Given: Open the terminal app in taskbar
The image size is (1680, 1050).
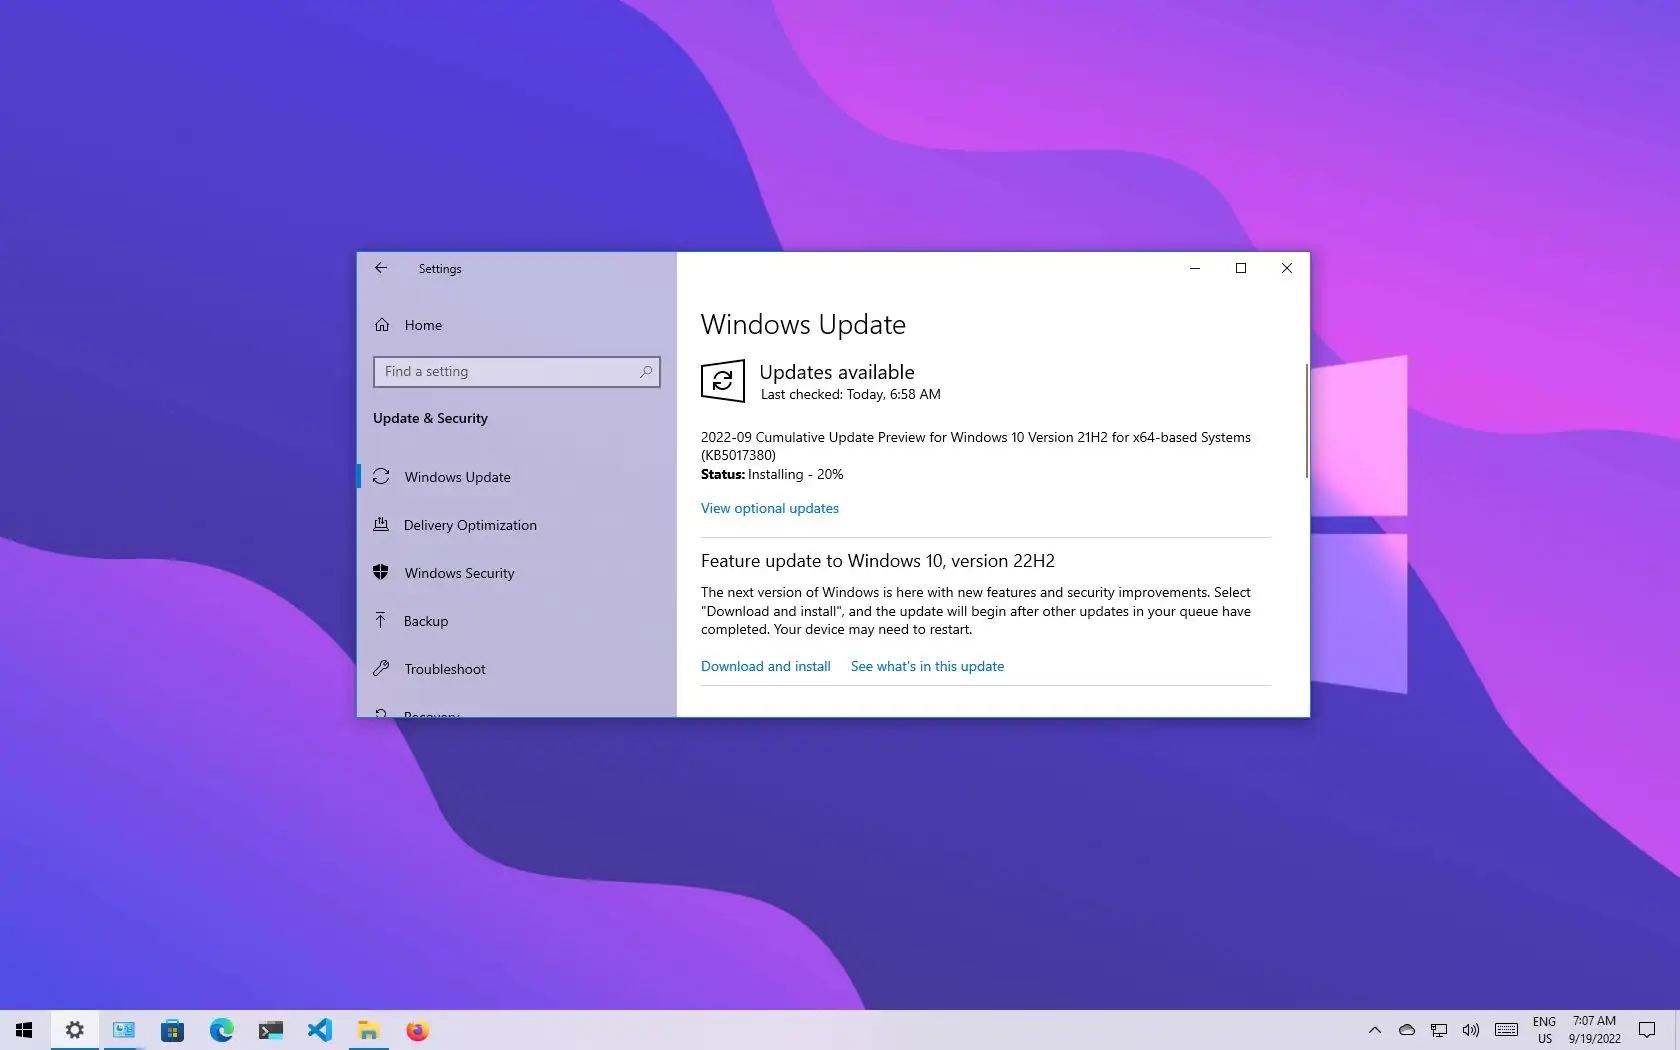Looking at the screenshot, I should 270,1030.
